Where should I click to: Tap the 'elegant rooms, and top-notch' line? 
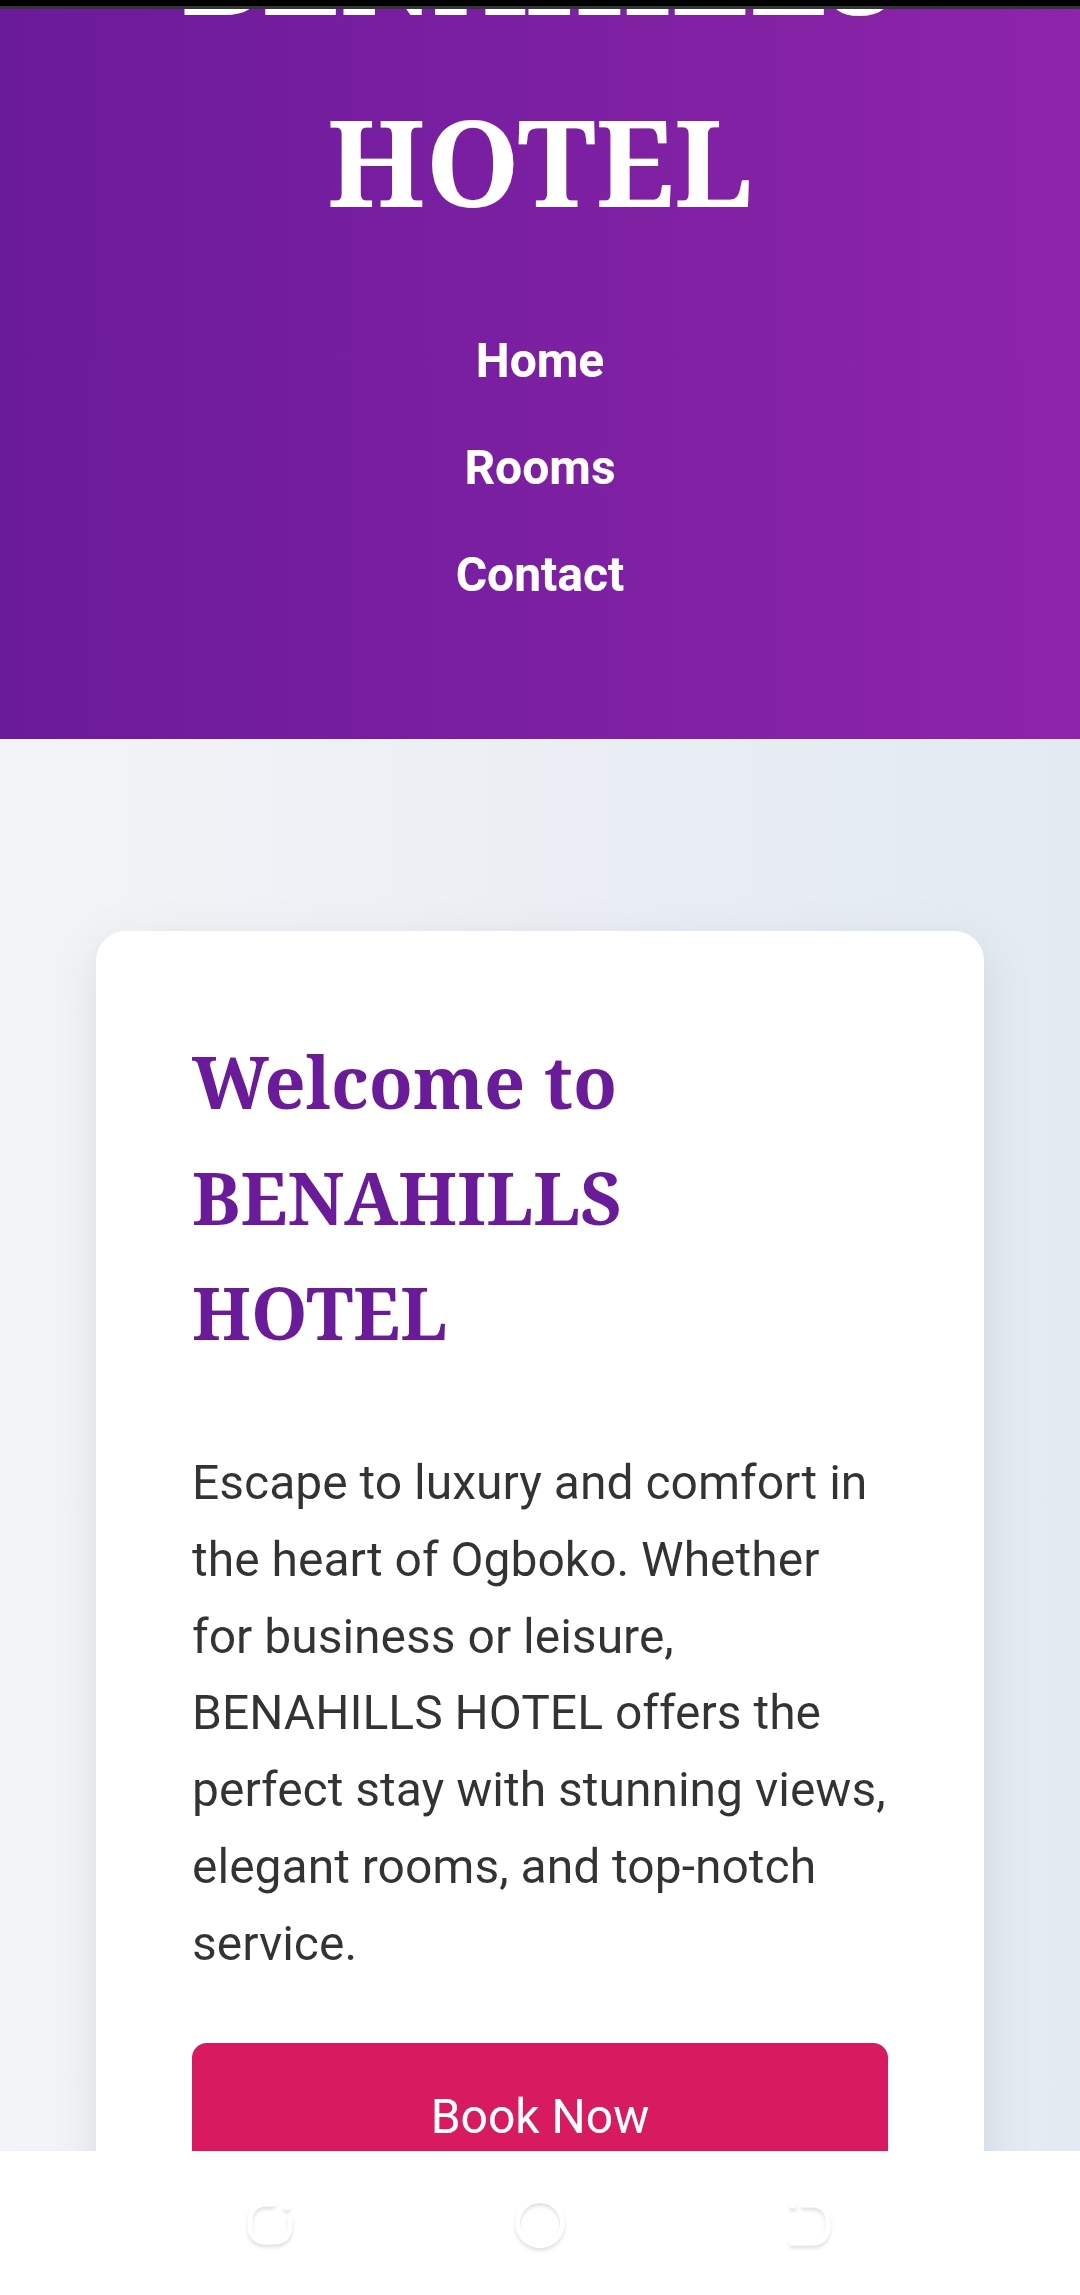click(x=504, y=1867)
